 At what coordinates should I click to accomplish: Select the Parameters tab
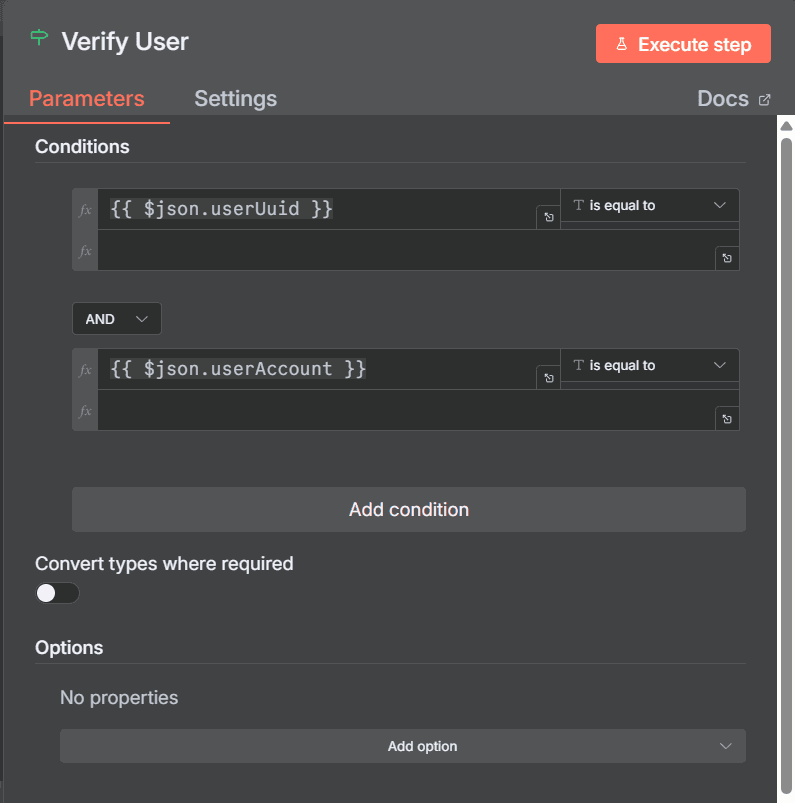click(87, 99)
